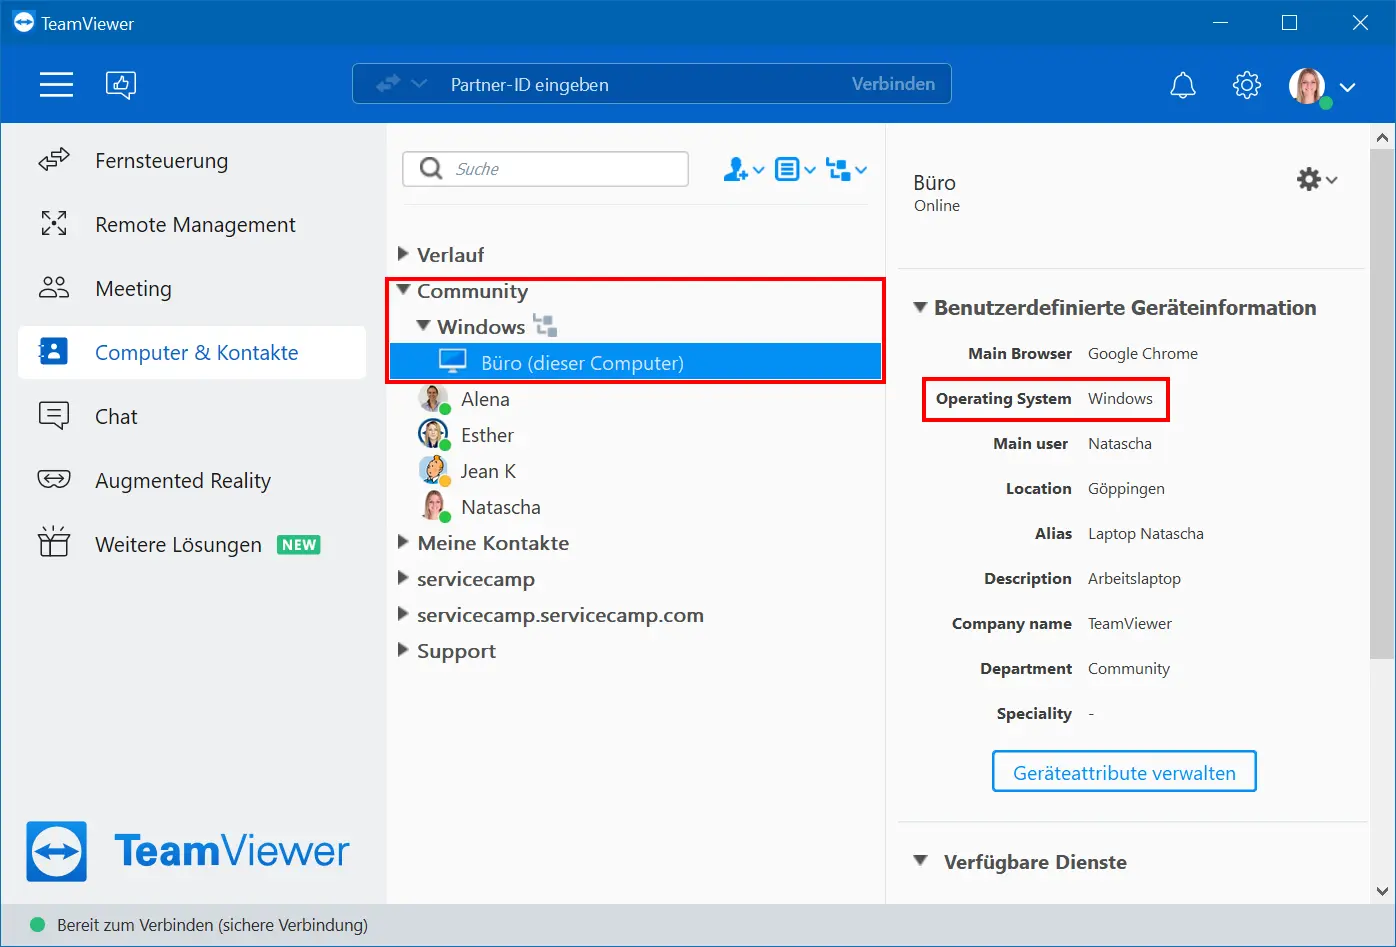Click the Augmented Reality headset icon
Viewport: 1396px width, 947px height.
tap(54, 480)
